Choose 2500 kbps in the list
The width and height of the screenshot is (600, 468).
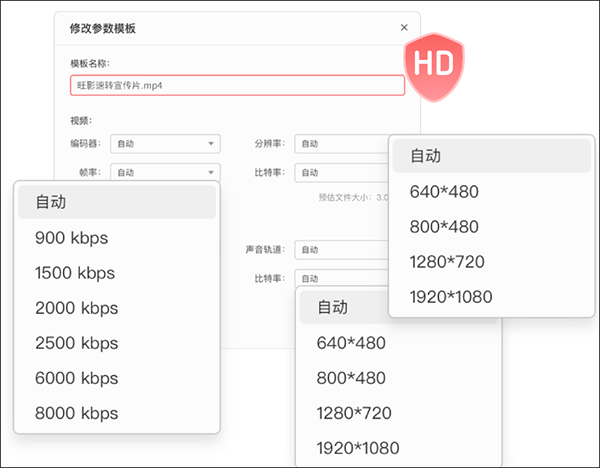116,343
